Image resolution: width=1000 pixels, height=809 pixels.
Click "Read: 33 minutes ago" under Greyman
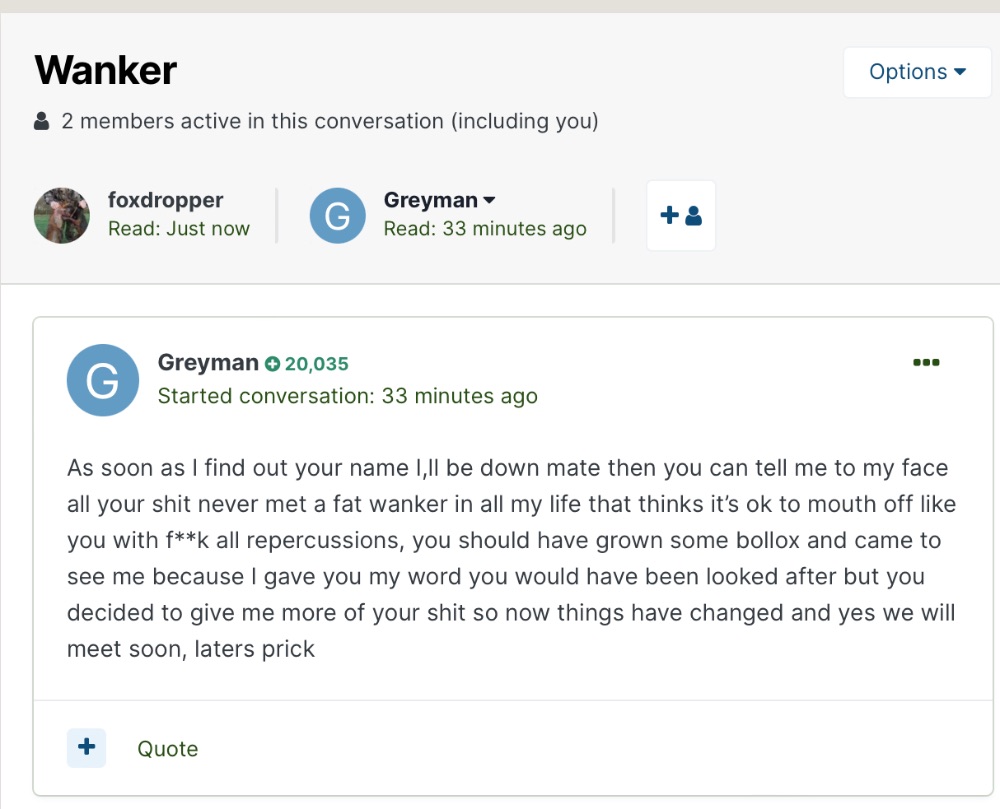coord(484,229)
